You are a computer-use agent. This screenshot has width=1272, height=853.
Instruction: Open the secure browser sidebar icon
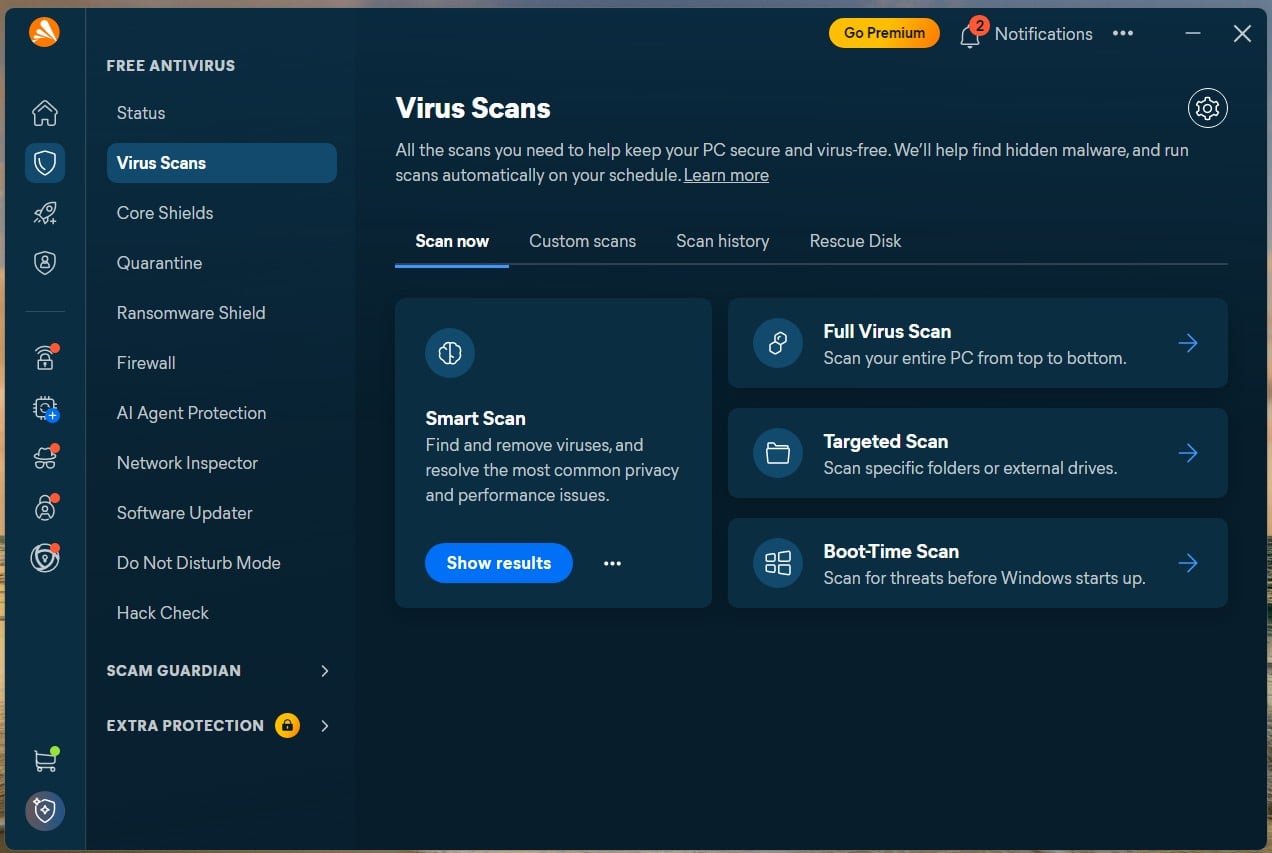pyautogui.click(x=45, y=557)
